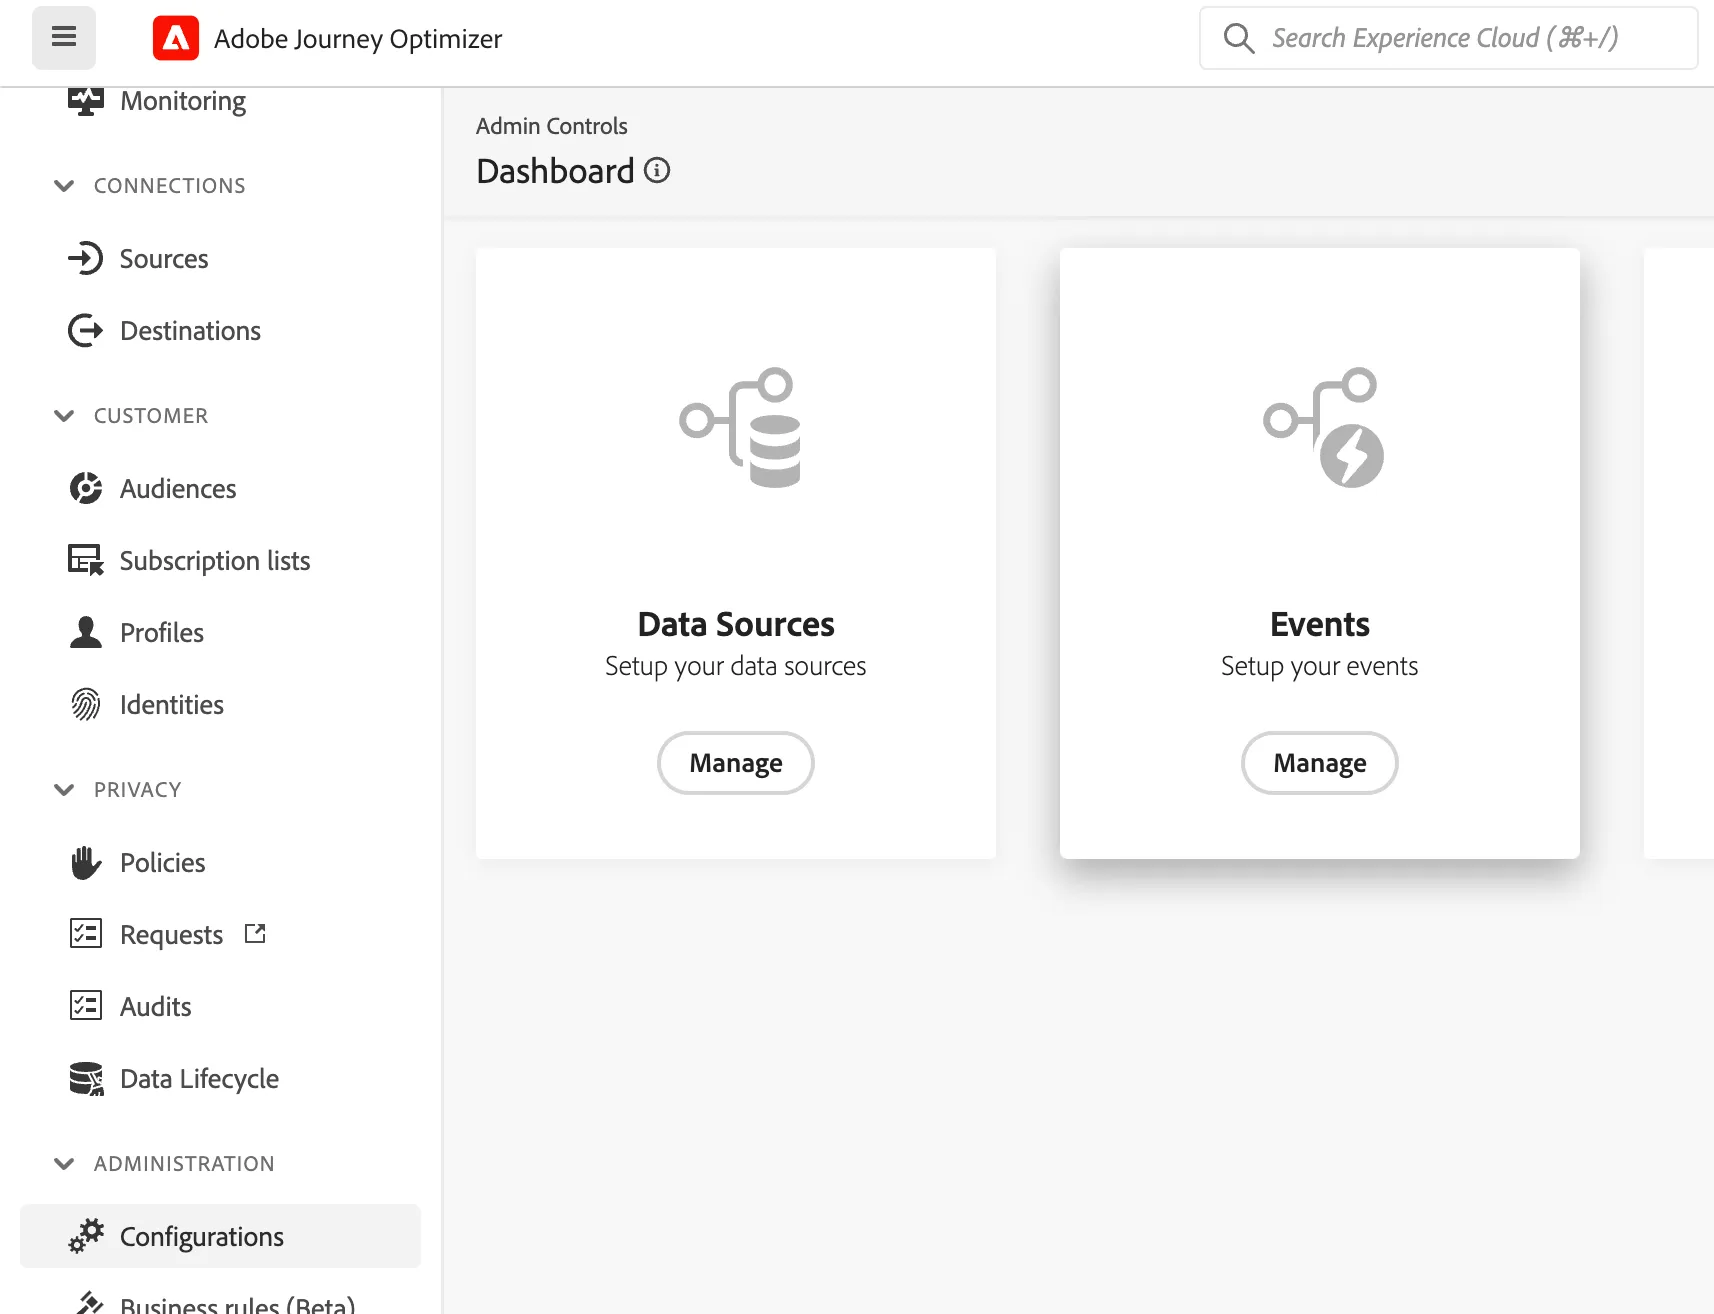Click the search magnifier icon
Viewport: 1714px width, 1314px height.
(x=1239, y=38)
